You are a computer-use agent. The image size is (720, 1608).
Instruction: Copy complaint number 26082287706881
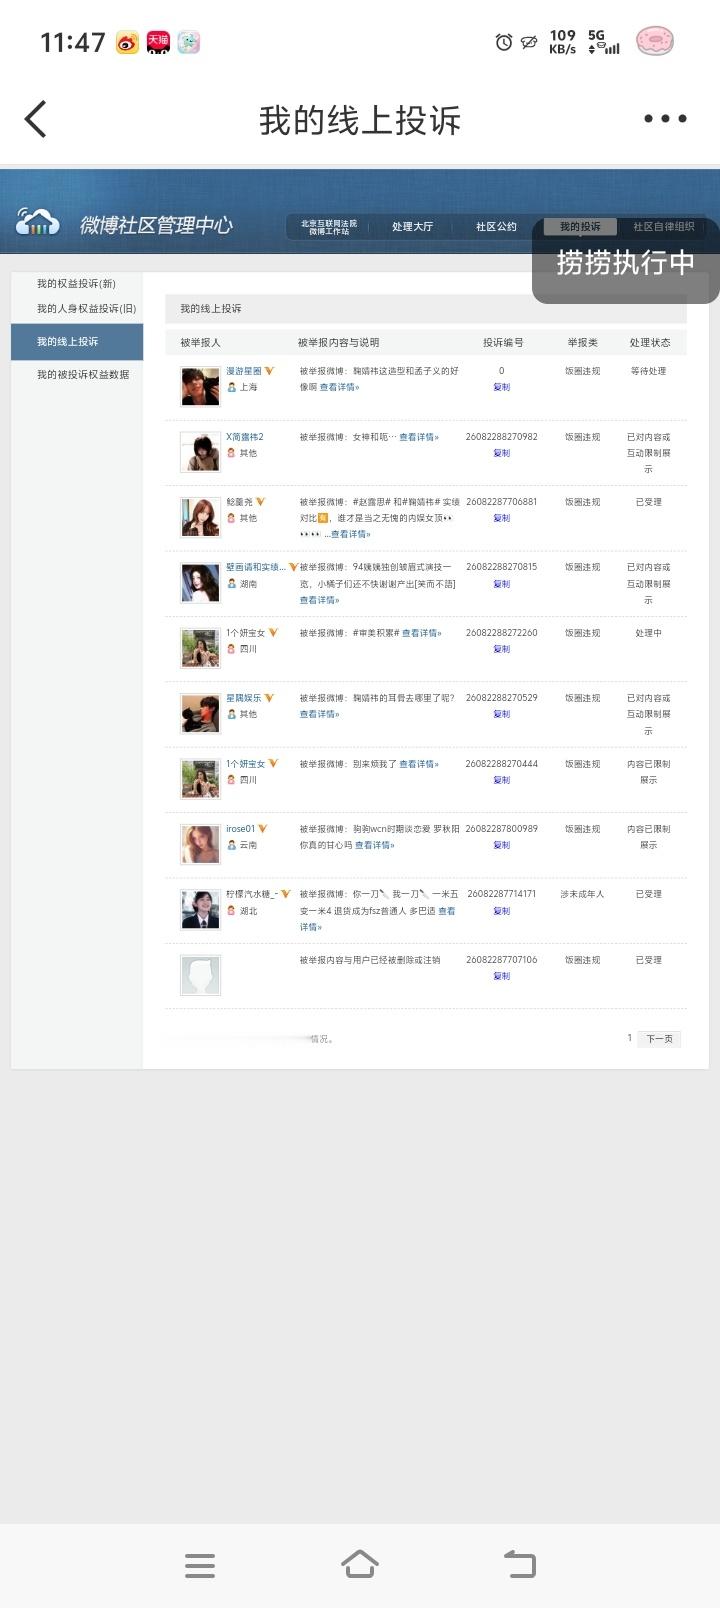pyautogui.click(x=502, y=518)
